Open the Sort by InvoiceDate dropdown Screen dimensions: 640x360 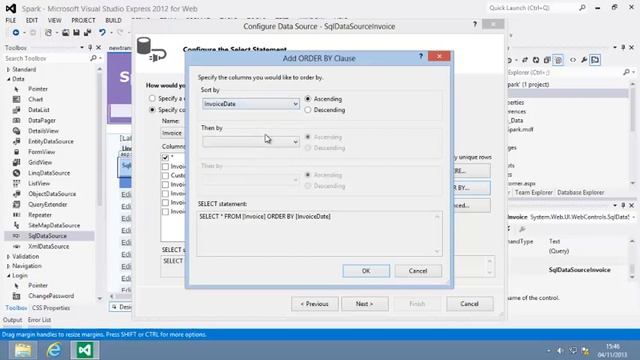pyautogui.click(x=251, y=104)
